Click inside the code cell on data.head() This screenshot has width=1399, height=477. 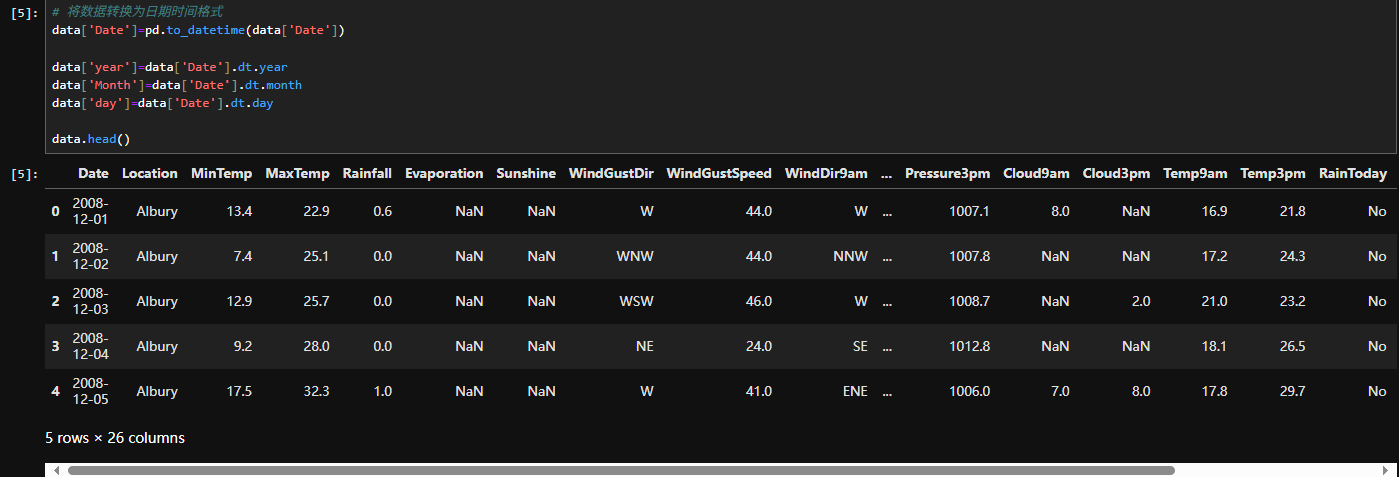click(91, 139)
